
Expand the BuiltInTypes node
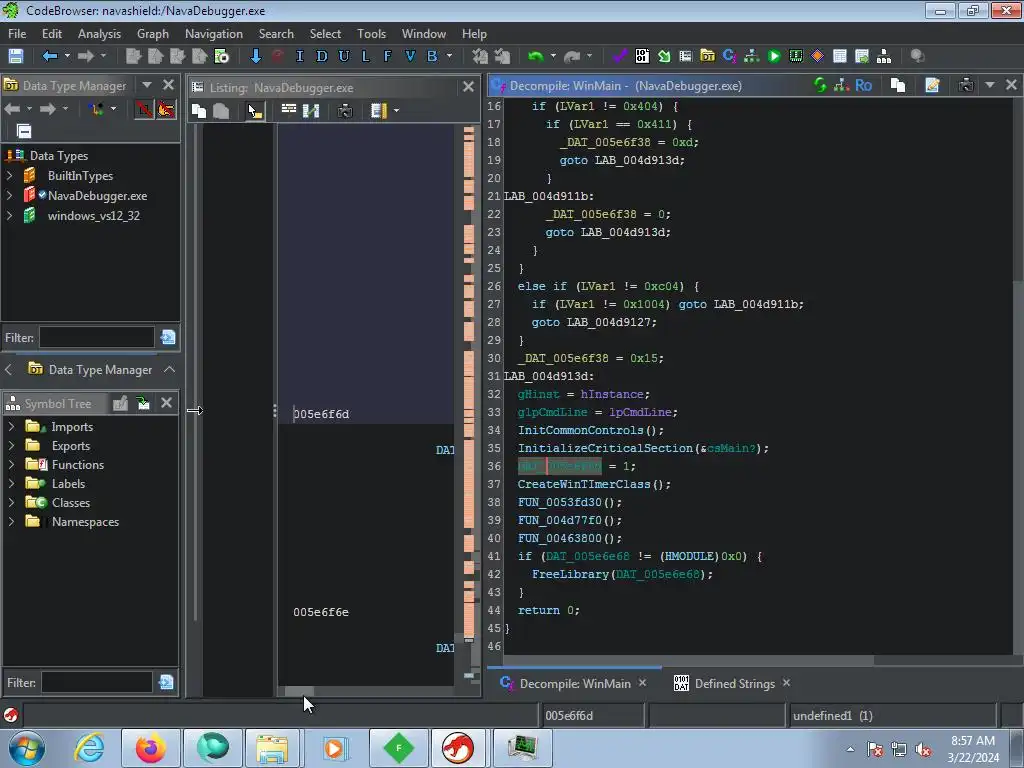click(9, 176)
